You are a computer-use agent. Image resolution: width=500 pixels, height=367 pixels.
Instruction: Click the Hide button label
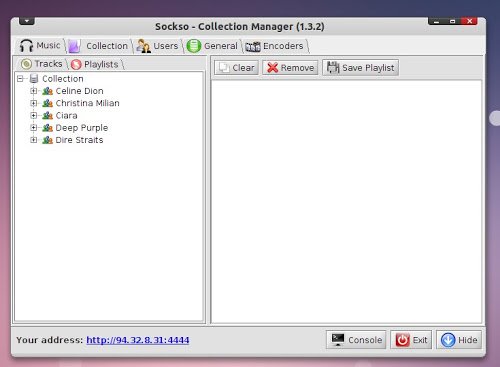pyautogui.click(x=468, y=340)
